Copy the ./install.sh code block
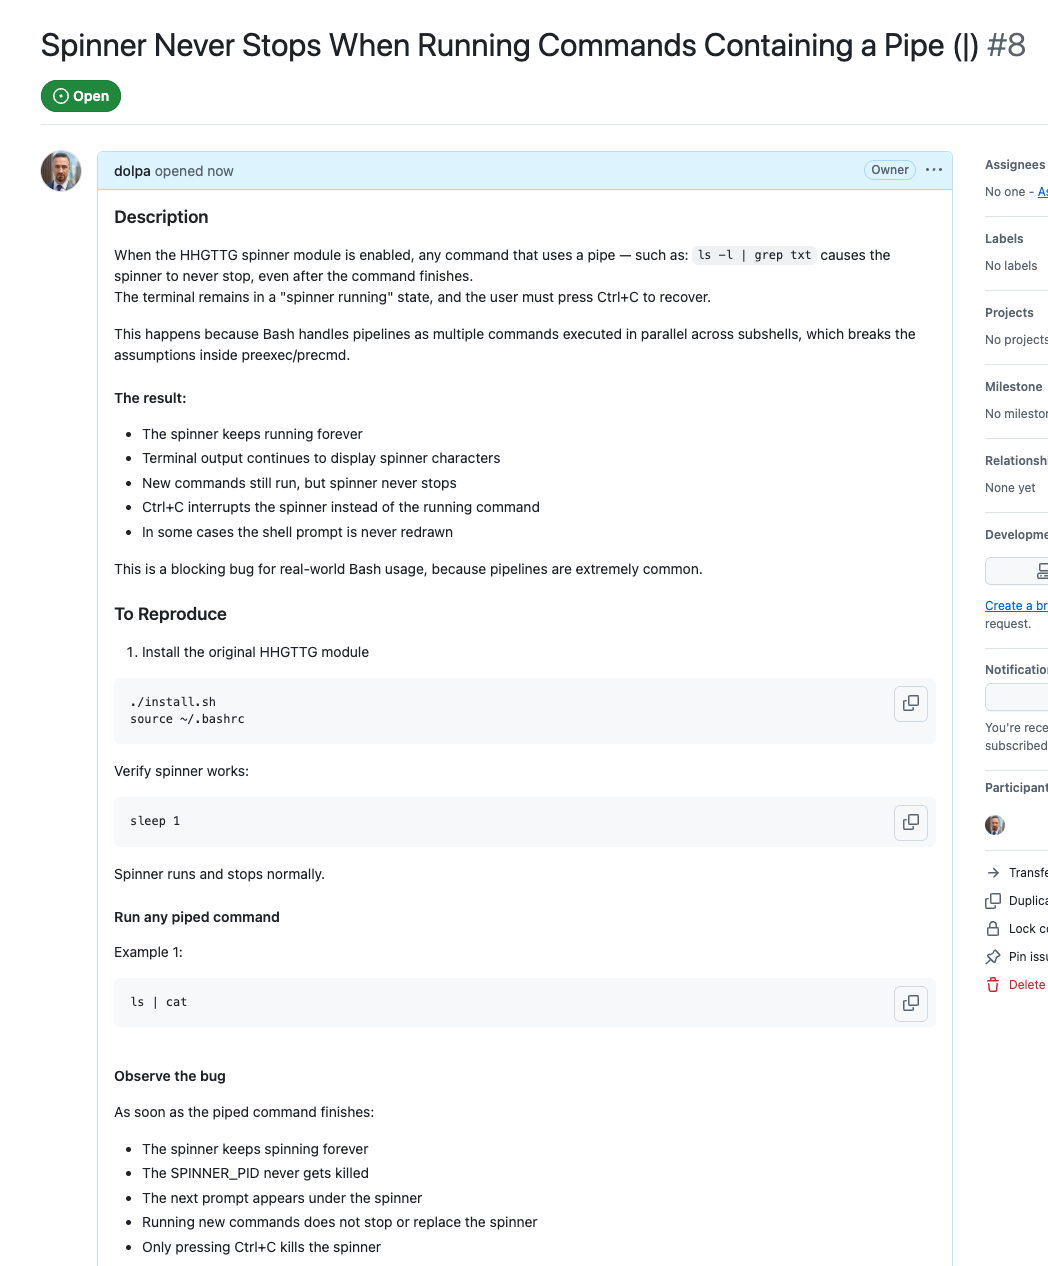 910,703
